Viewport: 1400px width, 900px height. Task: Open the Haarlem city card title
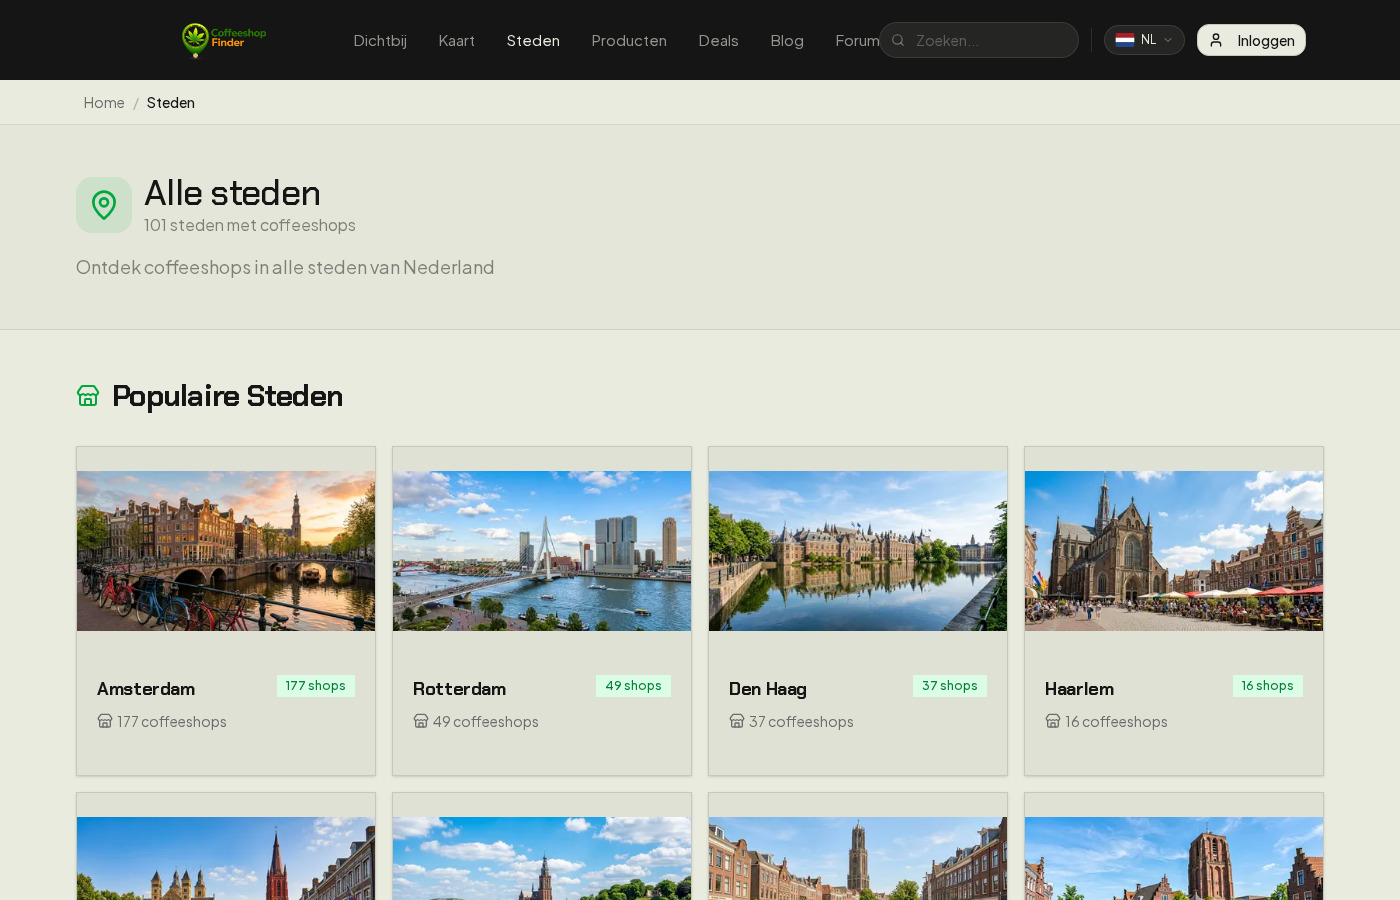point(1080,689)
